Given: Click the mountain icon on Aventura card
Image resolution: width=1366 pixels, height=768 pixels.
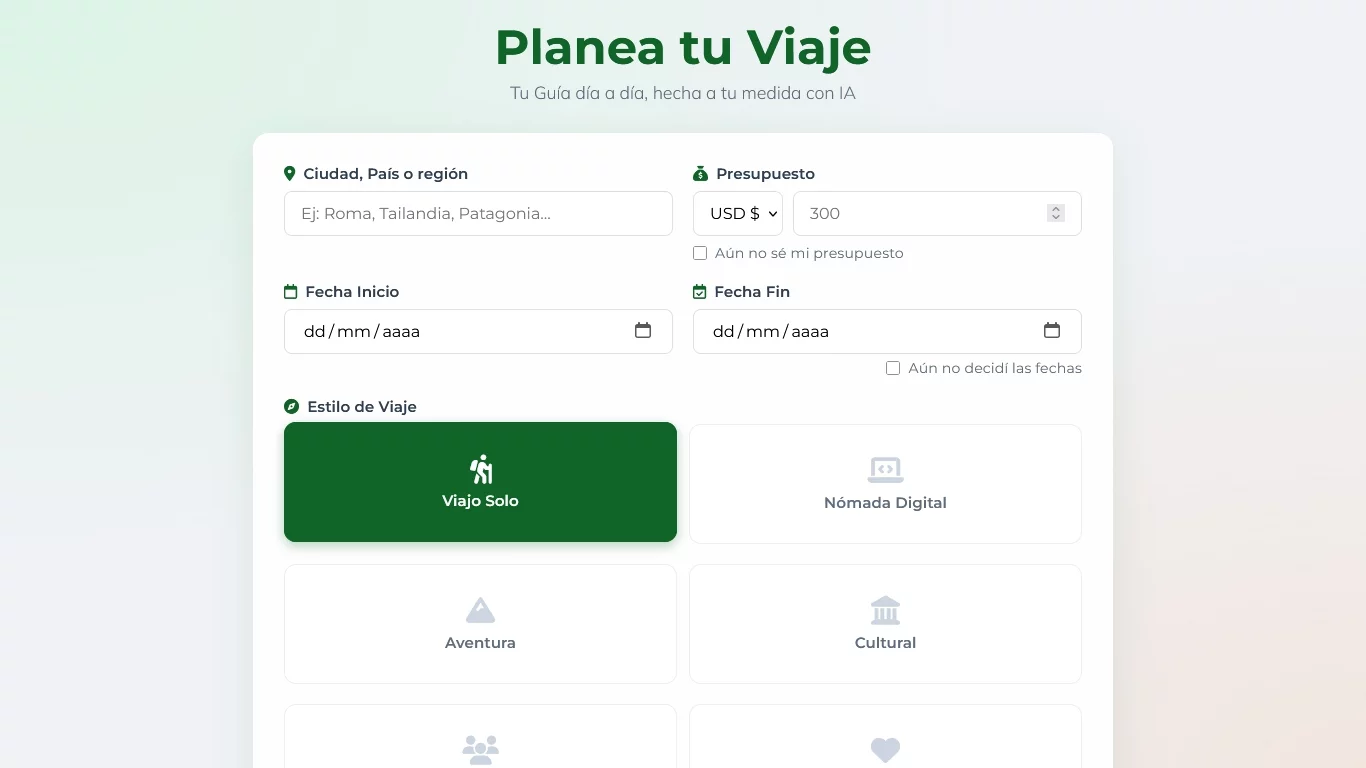Looking at the screenshot, I should (x=481, y=610).
